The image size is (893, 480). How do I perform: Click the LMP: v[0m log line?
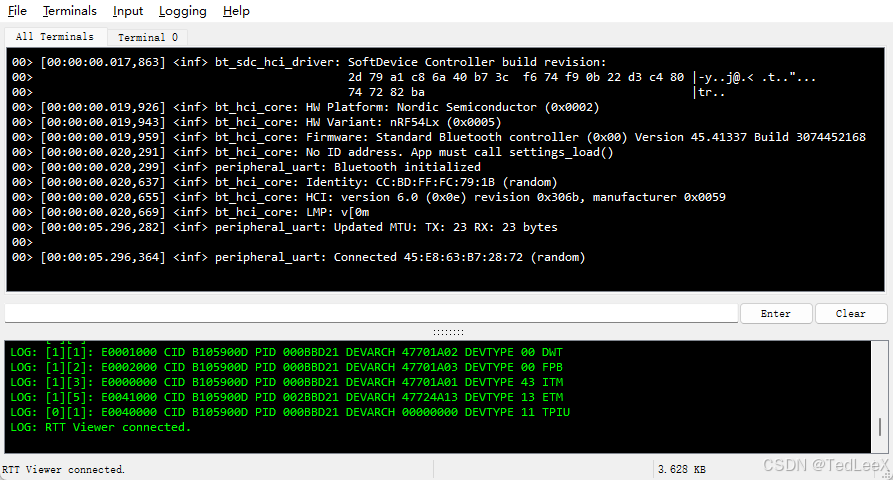[190, 212]
